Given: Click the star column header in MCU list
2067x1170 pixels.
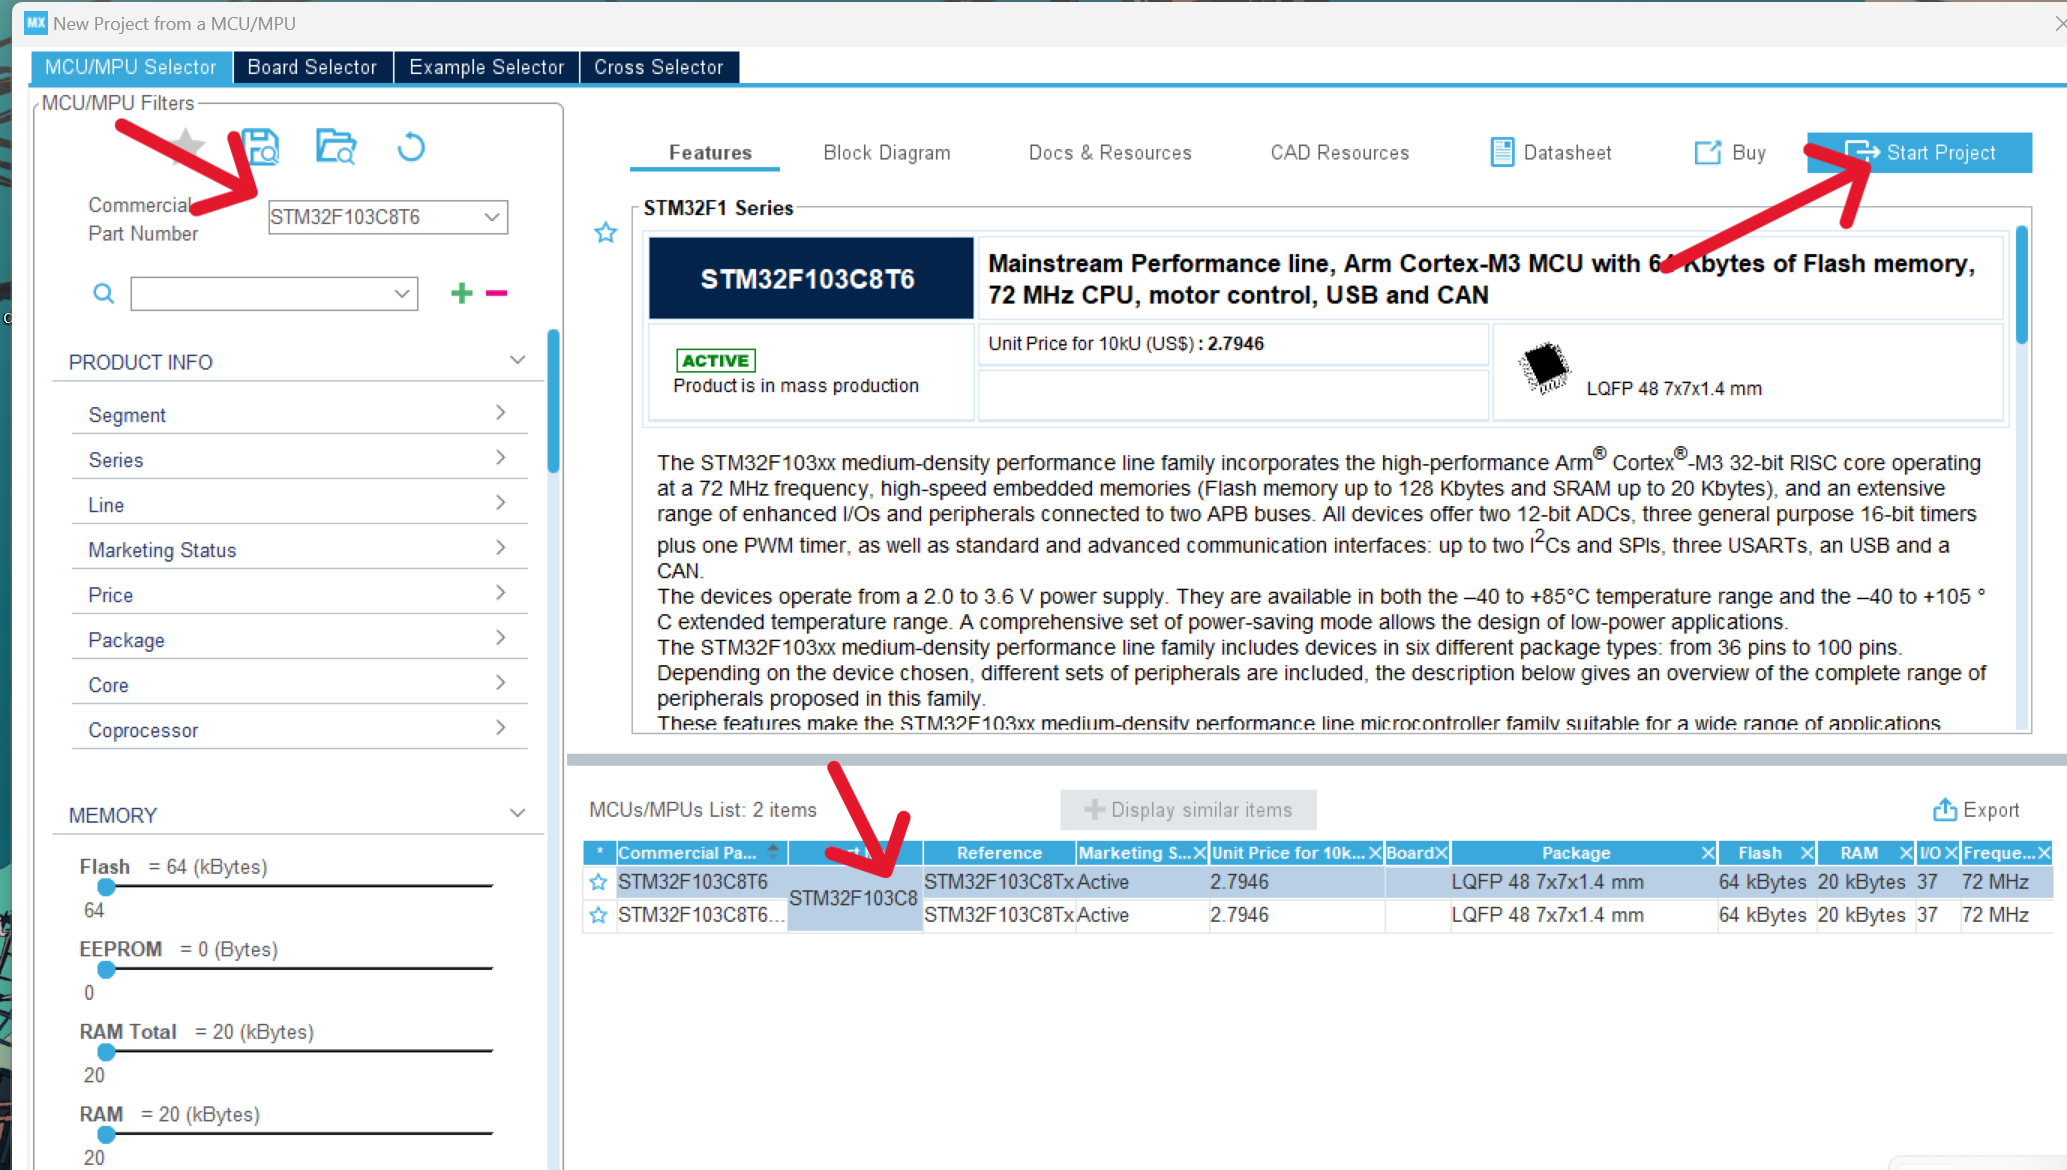Looking at the screenshot, I should (x=599, y=853).
